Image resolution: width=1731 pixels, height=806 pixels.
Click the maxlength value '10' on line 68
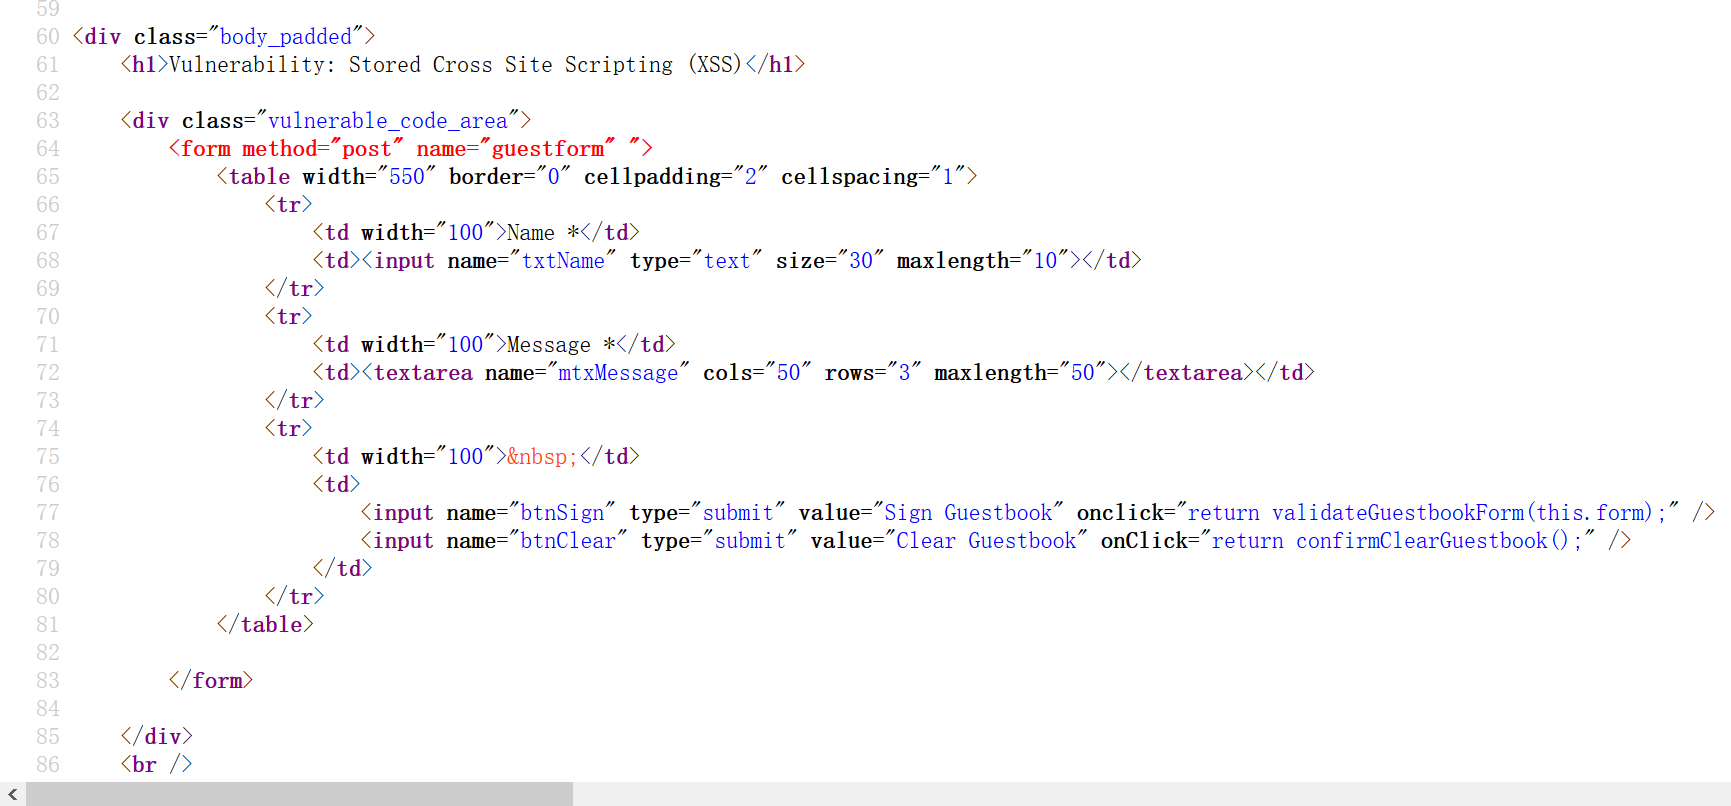point(1045,261)
